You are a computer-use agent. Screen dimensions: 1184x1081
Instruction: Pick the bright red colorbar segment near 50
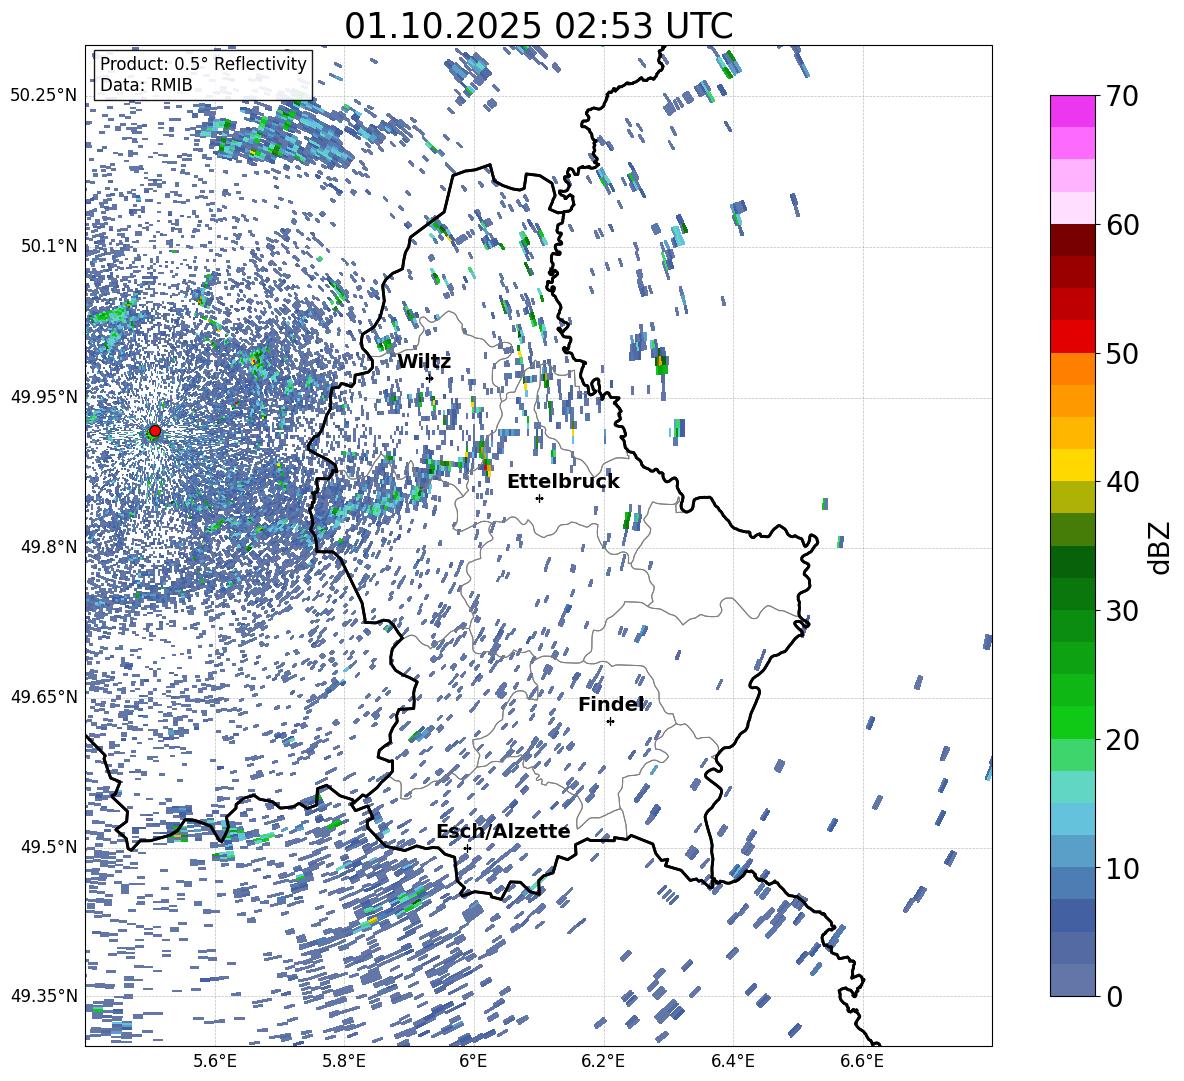pos(1072,336)
